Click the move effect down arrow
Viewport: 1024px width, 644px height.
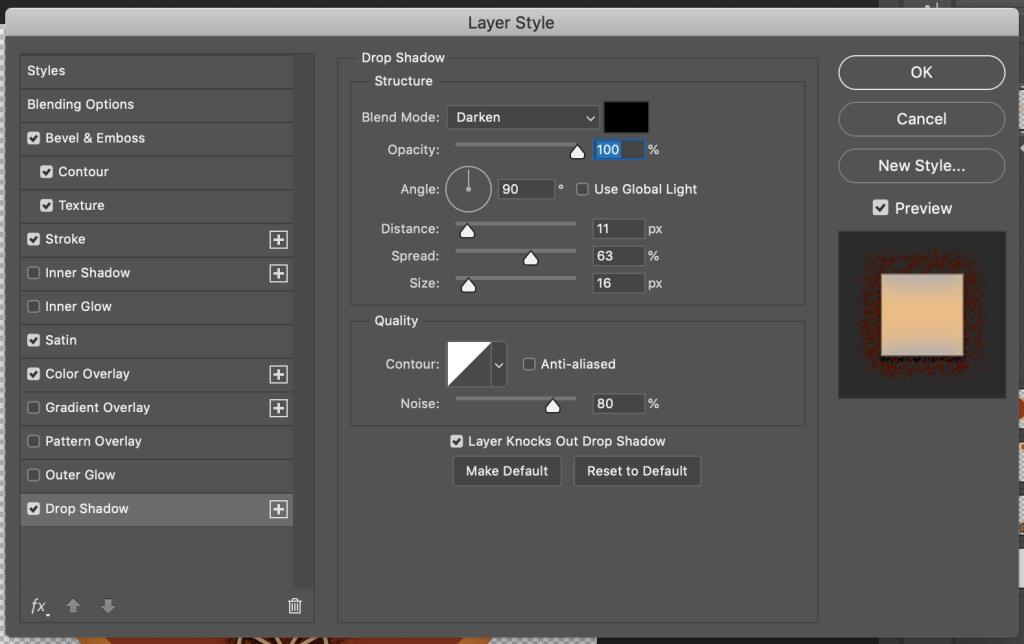click(108, 606)
